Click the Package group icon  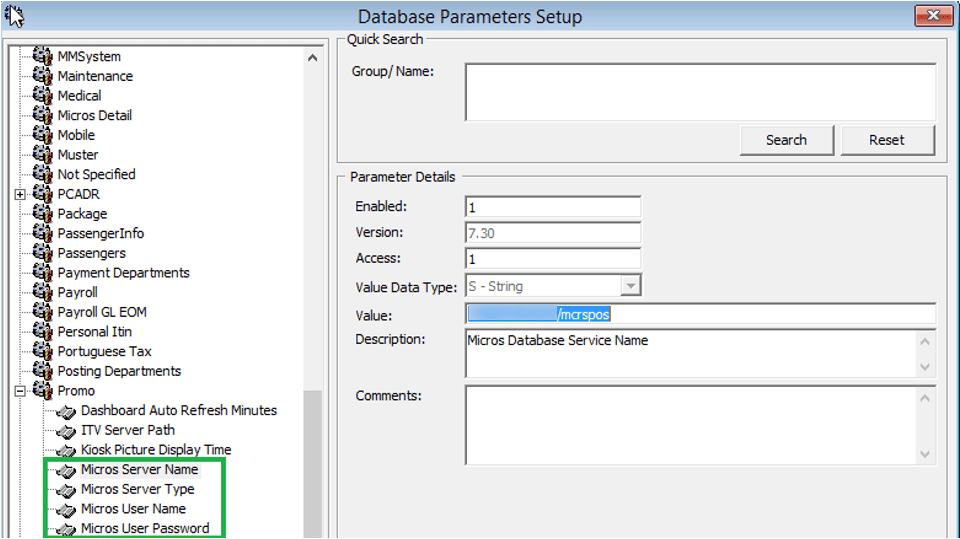pos(42,213)
